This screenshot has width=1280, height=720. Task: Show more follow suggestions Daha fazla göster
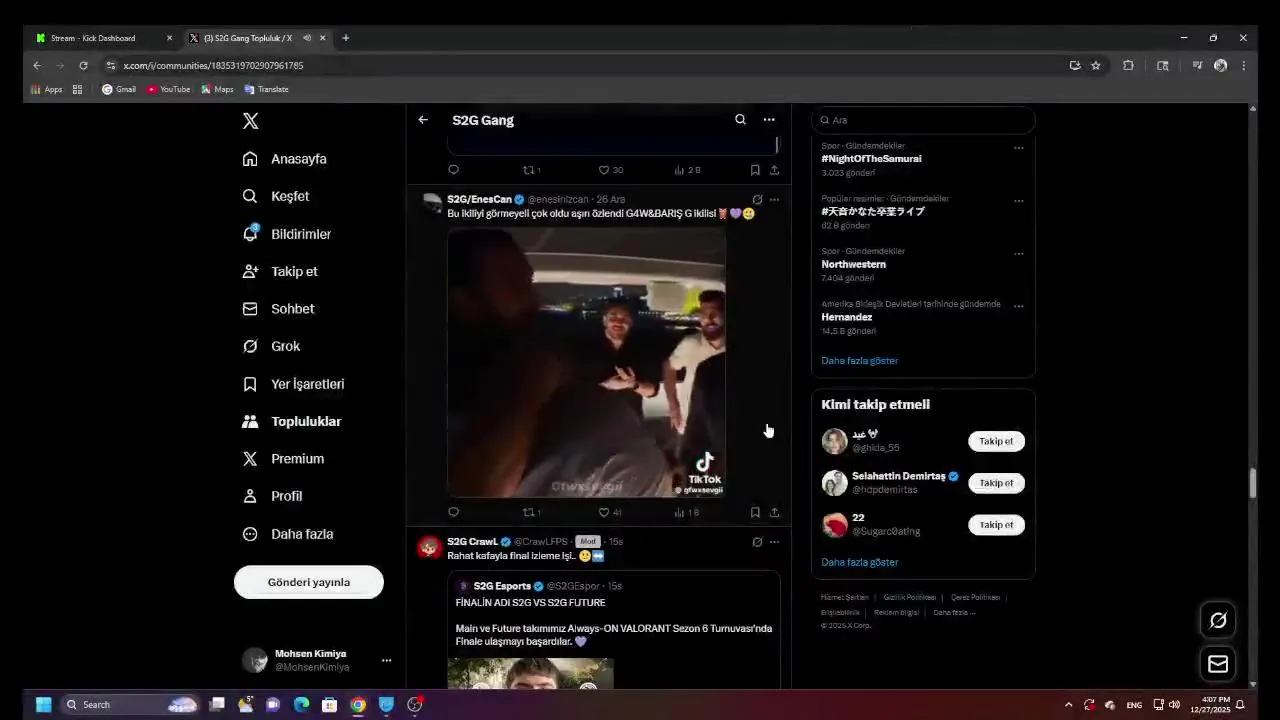pos(860,562)
